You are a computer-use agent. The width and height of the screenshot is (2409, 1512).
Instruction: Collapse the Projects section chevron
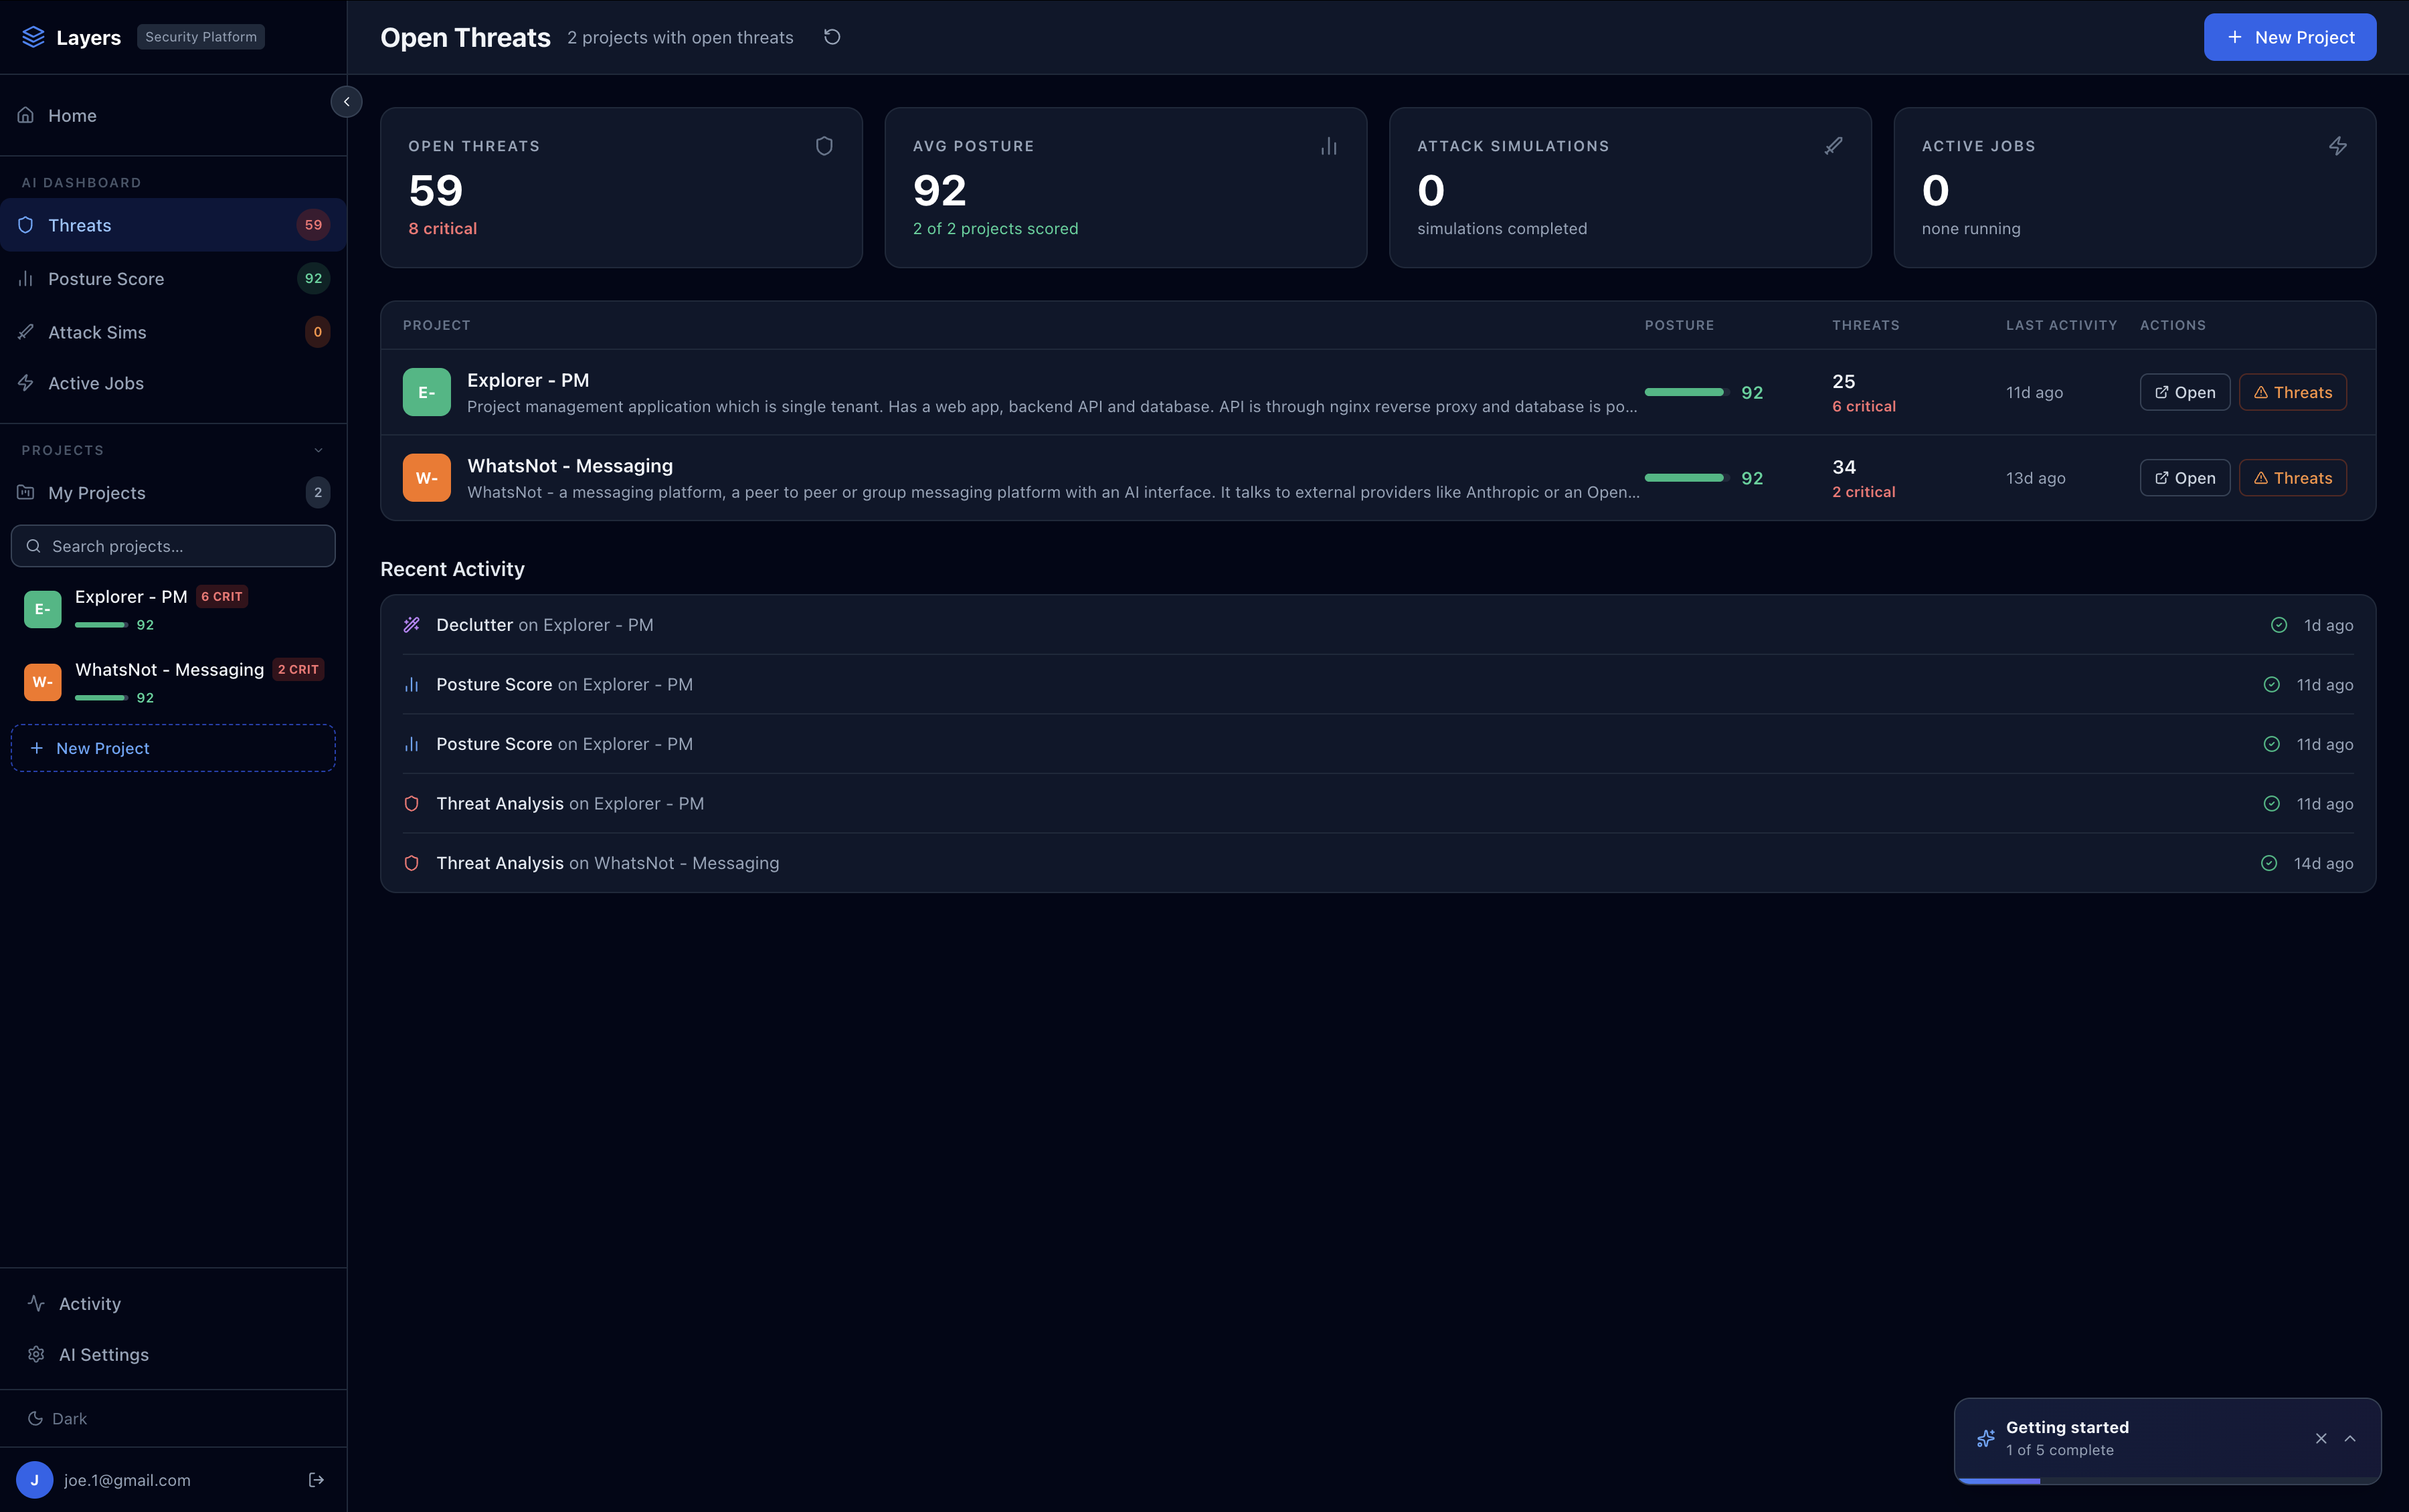[318, 450]
